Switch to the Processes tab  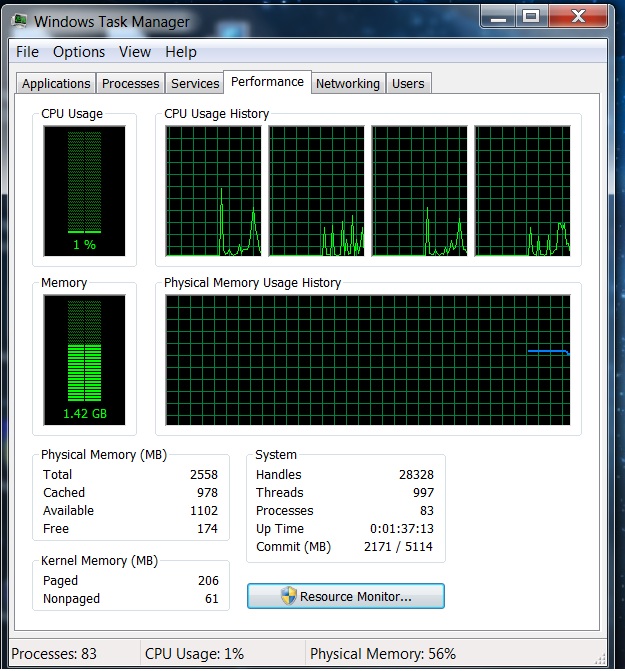click(x=130, y=83)
